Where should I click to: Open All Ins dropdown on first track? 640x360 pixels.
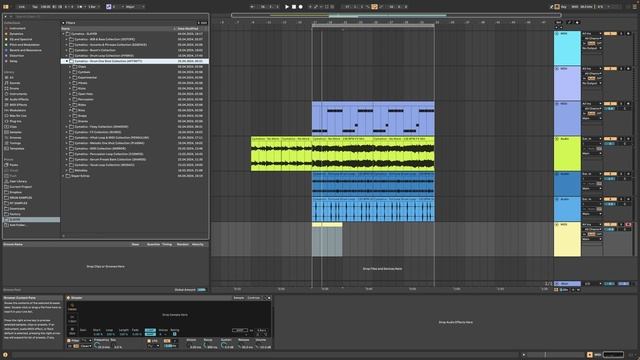[592, 33]
